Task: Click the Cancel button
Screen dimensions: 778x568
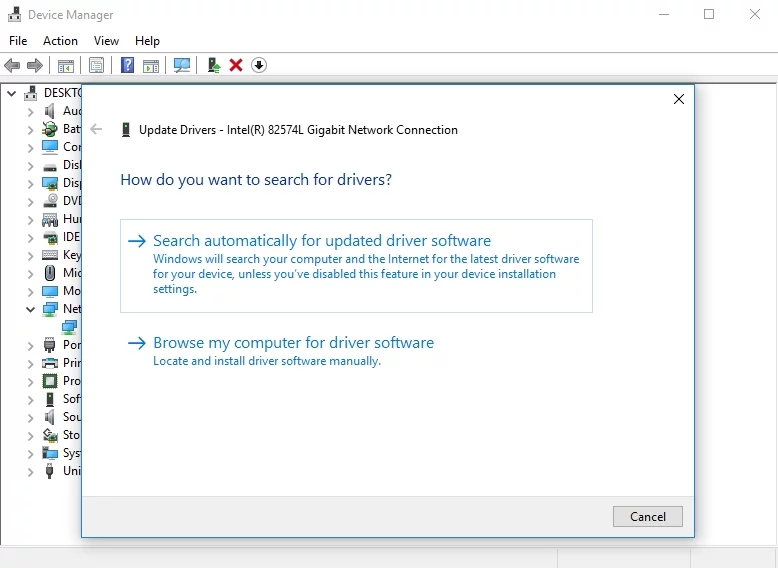Action: [647, 517]
